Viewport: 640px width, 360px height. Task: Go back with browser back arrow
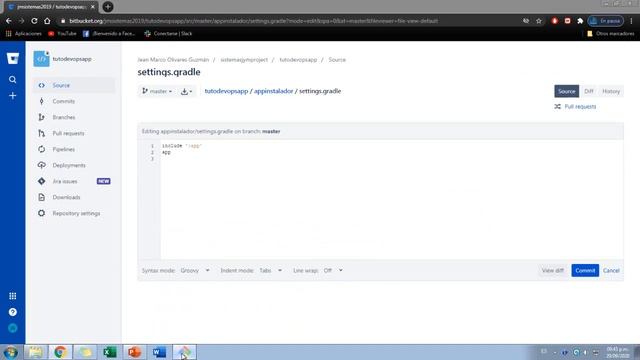coord(9,21)
